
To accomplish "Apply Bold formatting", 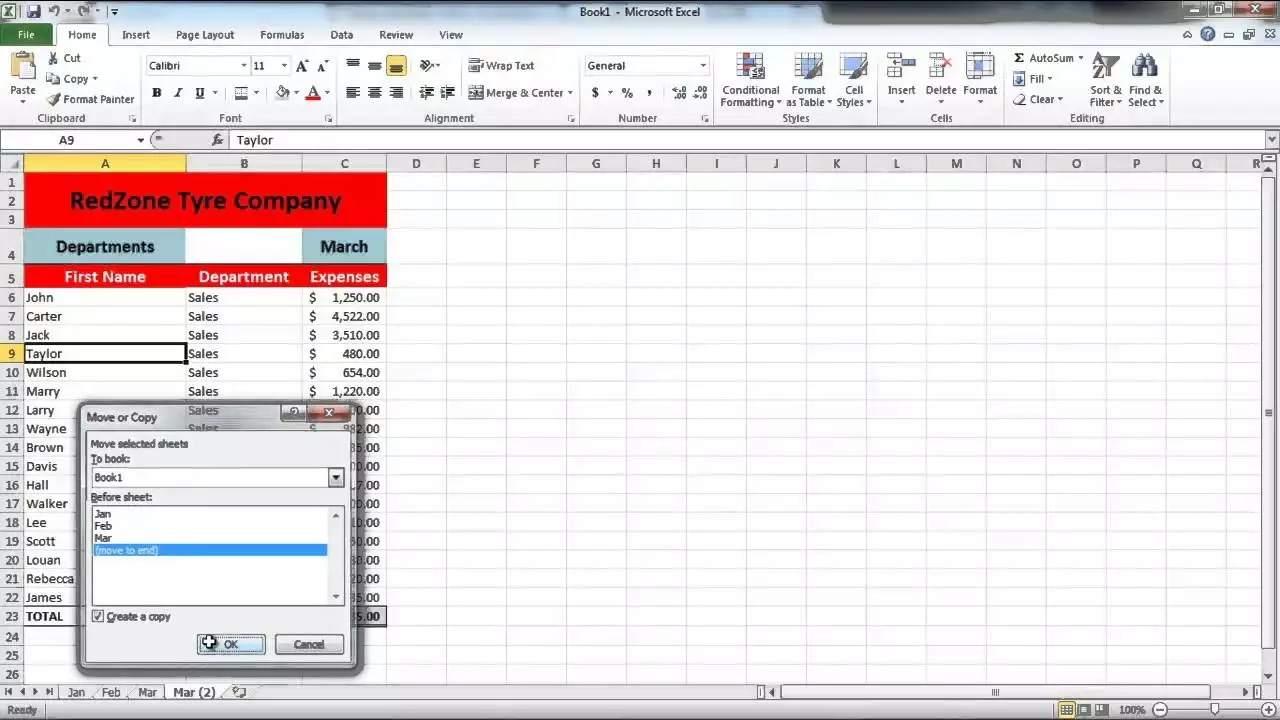I will (157, 93).
